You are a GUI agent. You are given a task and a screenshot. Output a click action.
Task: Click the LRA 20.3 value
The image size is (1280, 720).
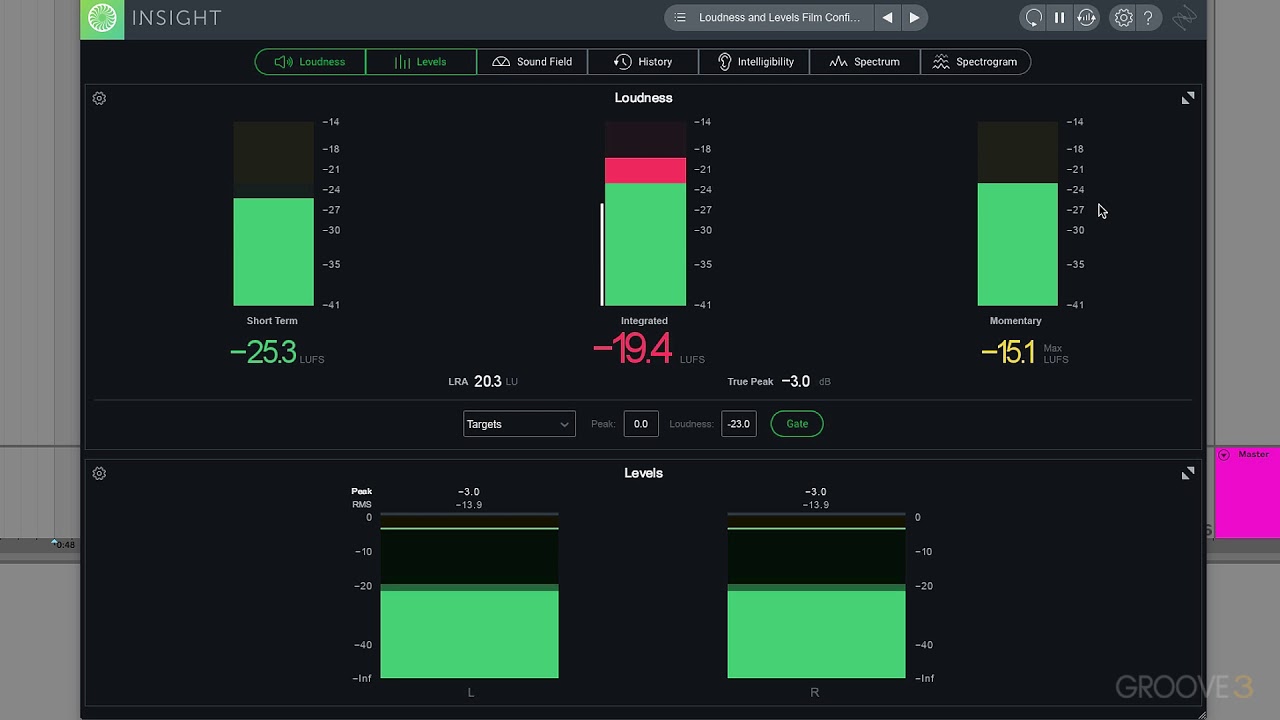pos(488,381)
